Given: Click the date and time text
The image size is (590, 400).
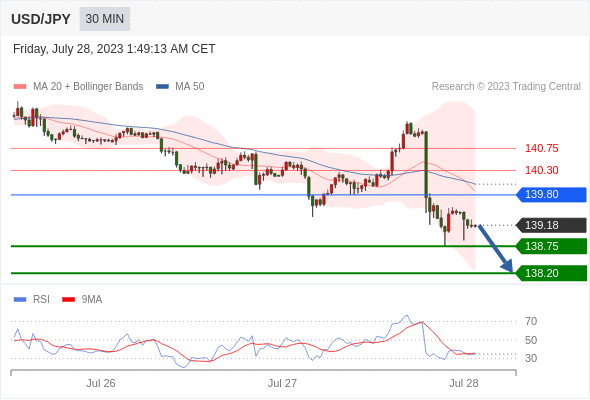Looking at the screenshot, I should [x=114, y=49].
